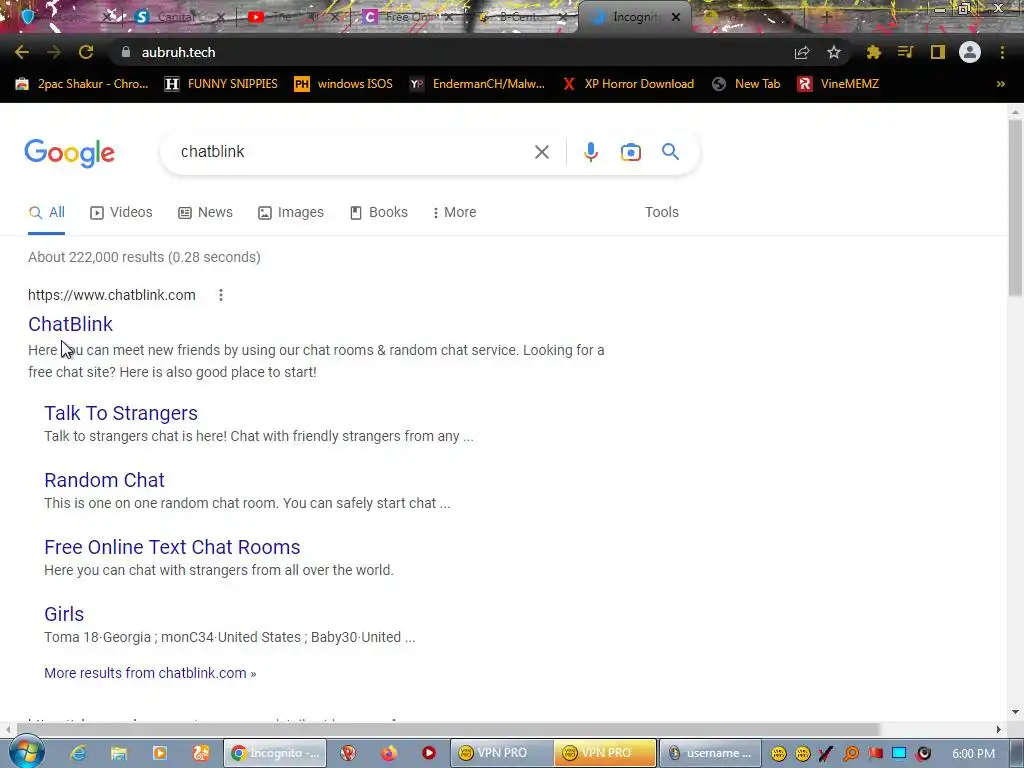The image size is (1024, 768).
Task: Open the search Tools options
Action: (x=662, y=212)
